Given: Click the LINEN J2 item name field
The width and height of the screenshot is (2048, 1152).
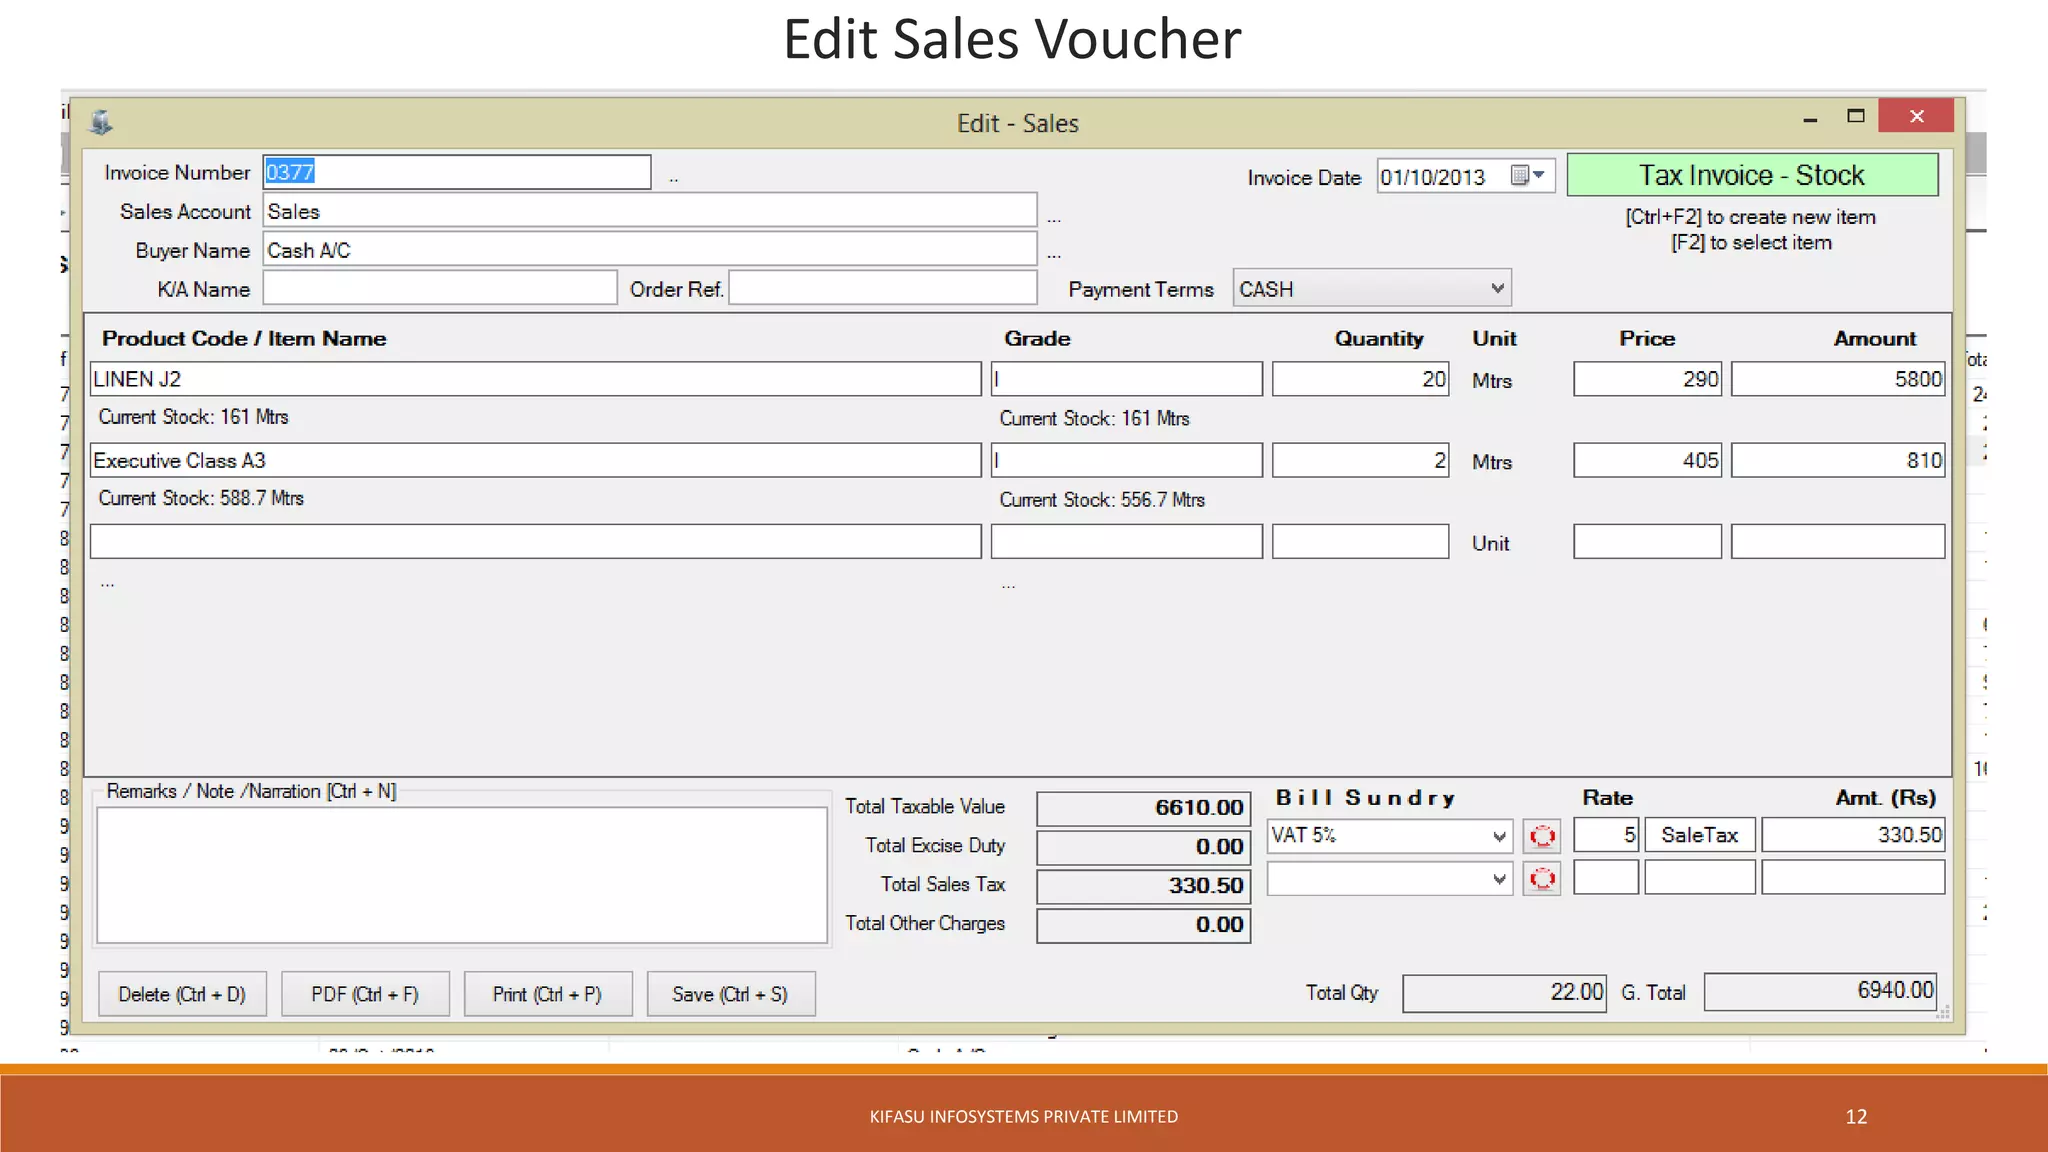Looking at the screenshot, I should (536, 379).
